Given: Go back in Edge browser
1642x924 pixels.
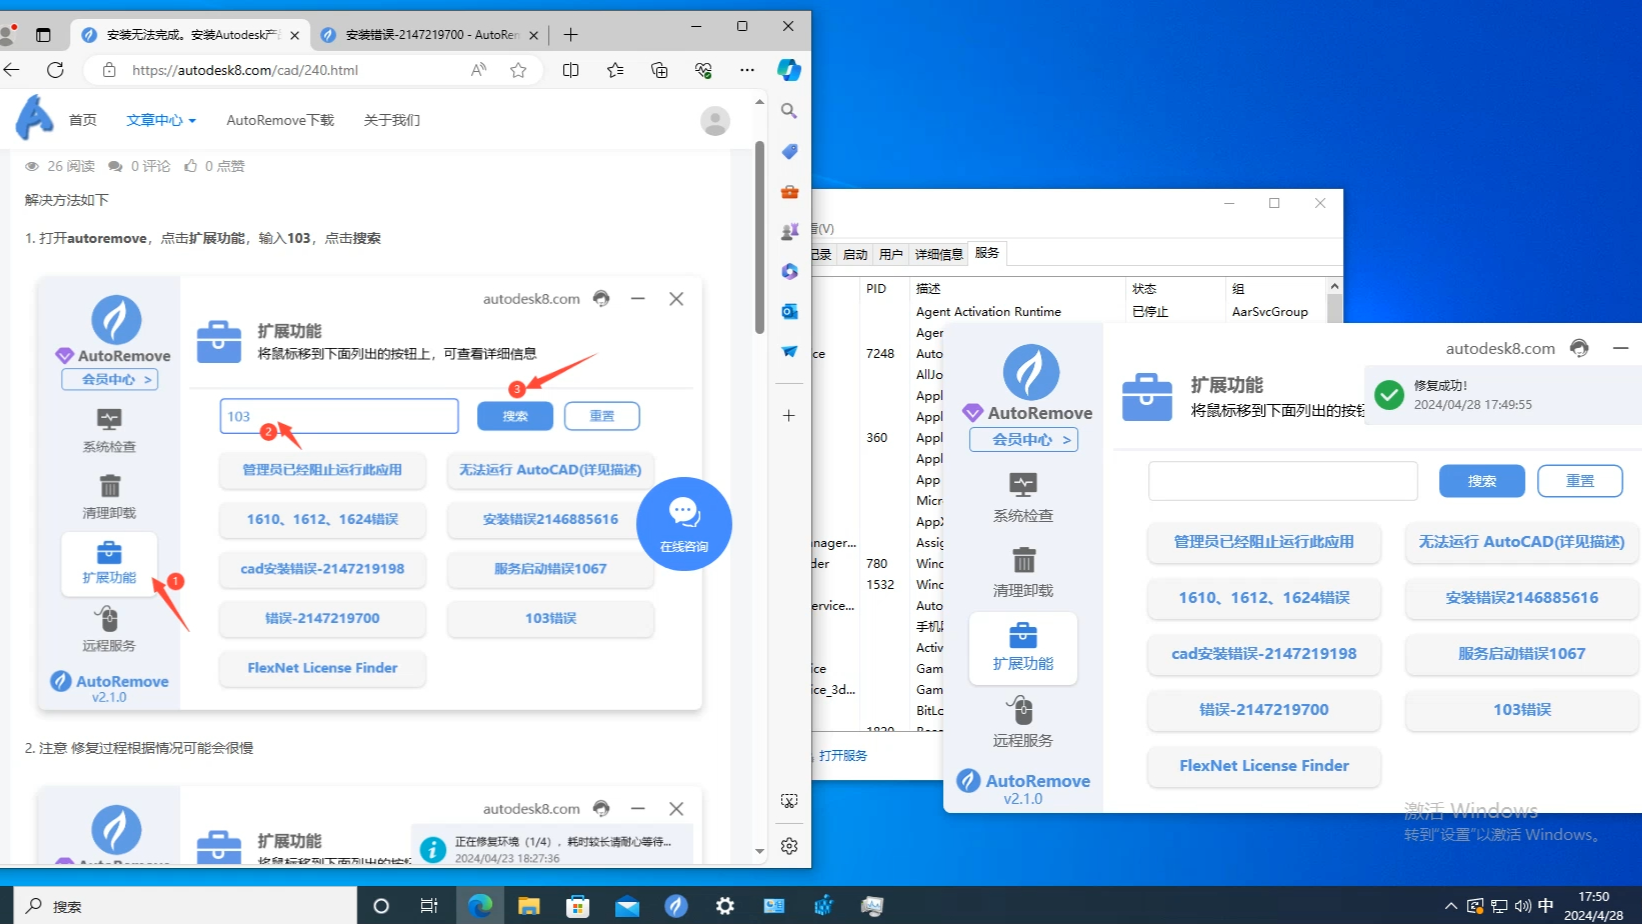Looking at the screenshot, I should tap(12, 70).
